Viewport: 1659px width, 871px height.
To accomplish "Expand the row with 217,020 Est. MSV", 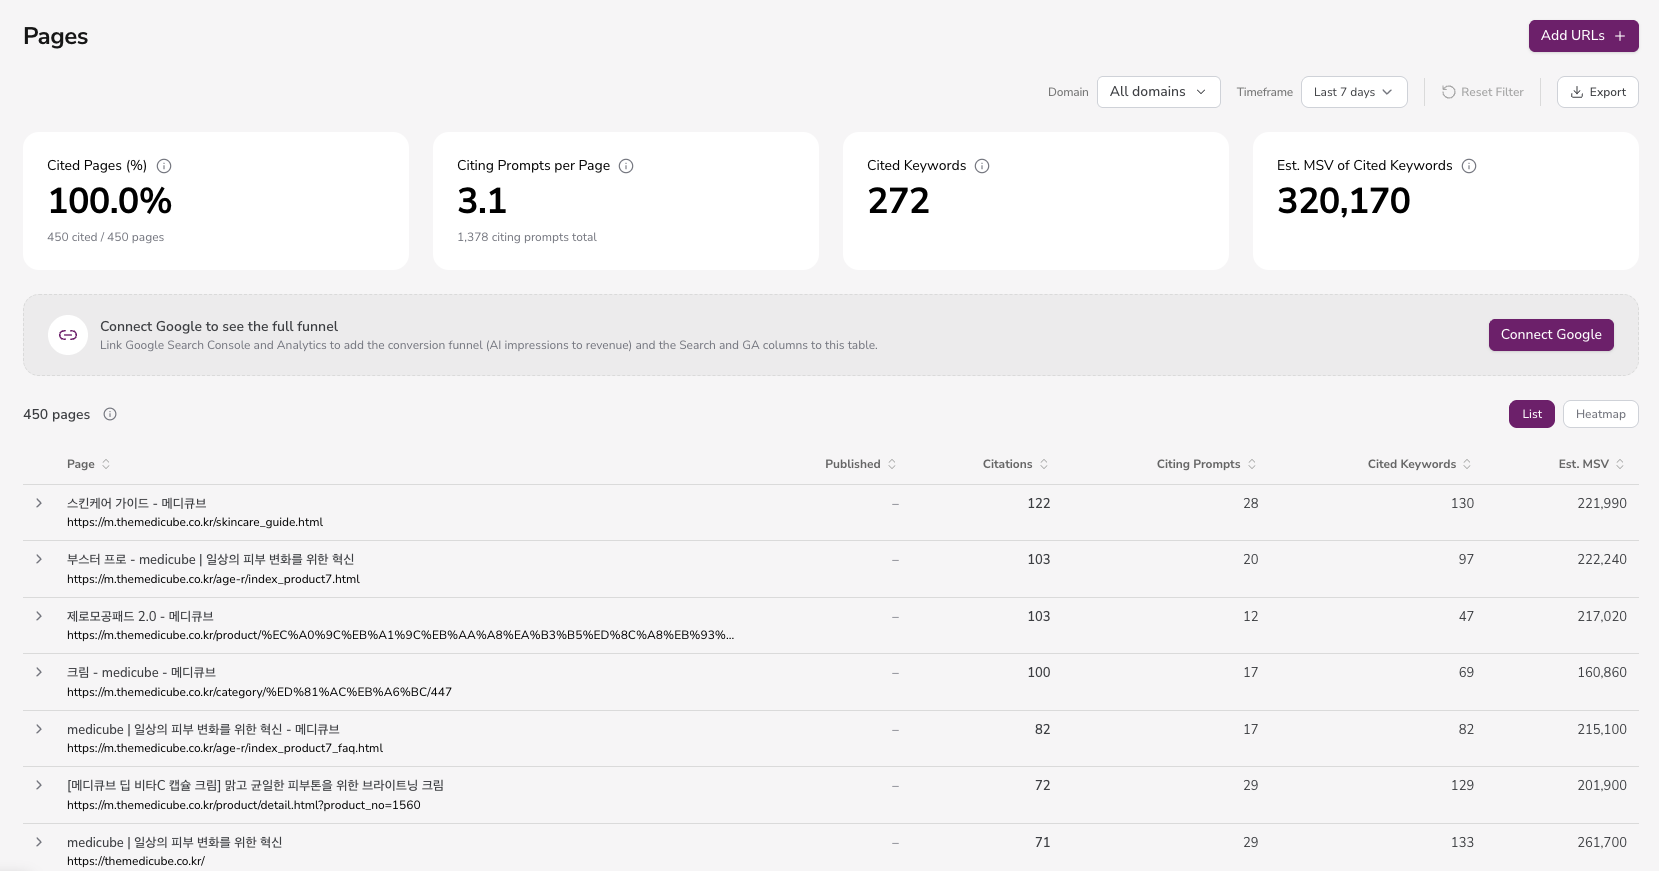I will [x=39, y=616].
